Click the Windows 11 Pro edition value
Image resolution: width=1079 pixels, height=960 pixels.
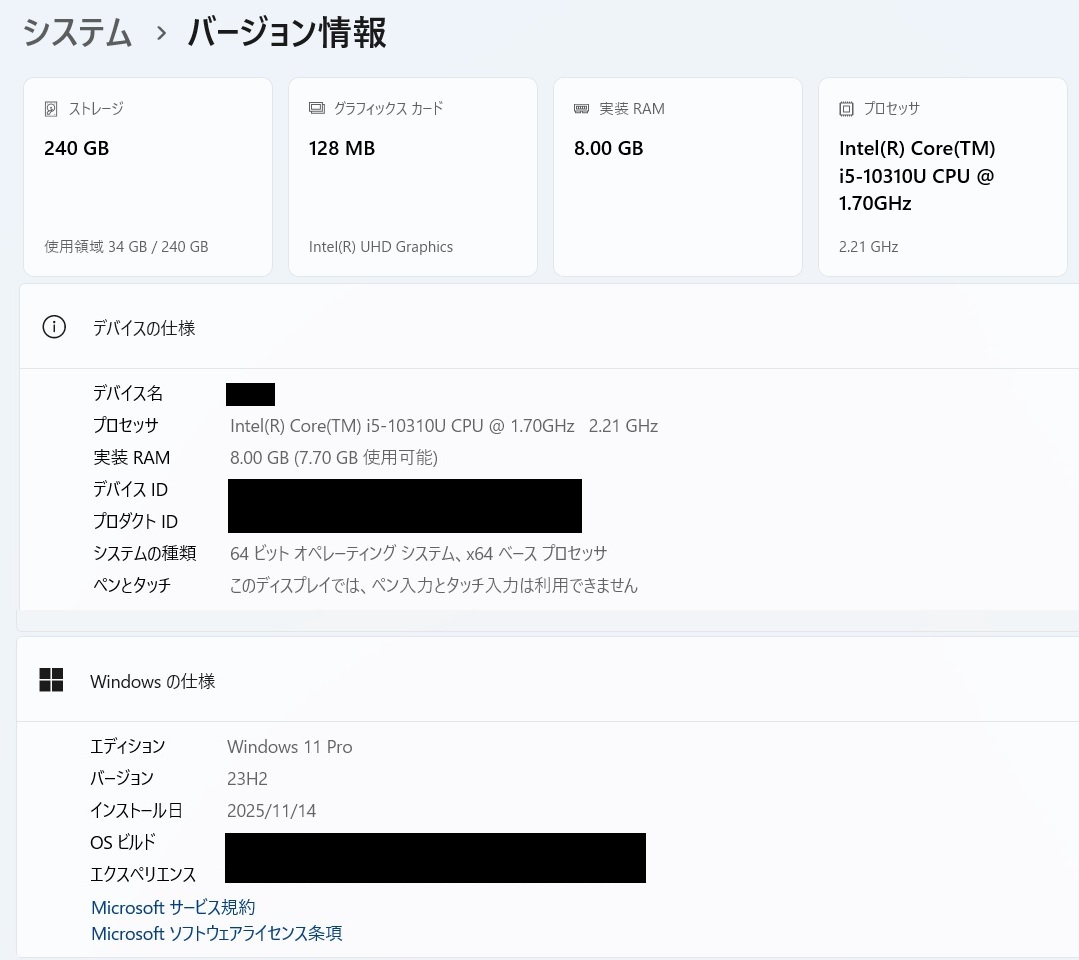[x=290, y=747]
